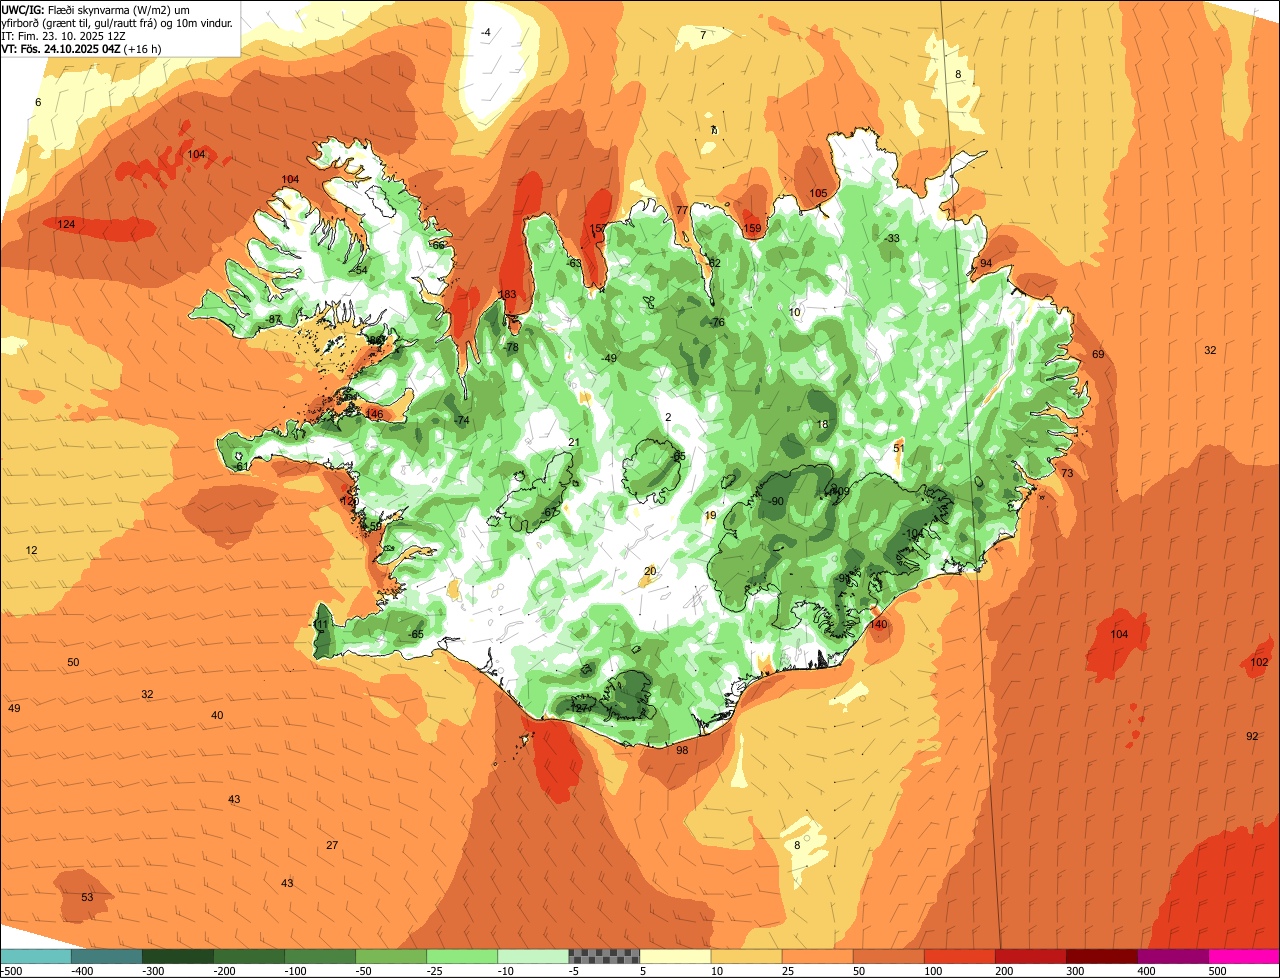Viewport: 1280px width, 978px height.
Task: Click the flux value '94' on the east coast
Action: point(986,263)
